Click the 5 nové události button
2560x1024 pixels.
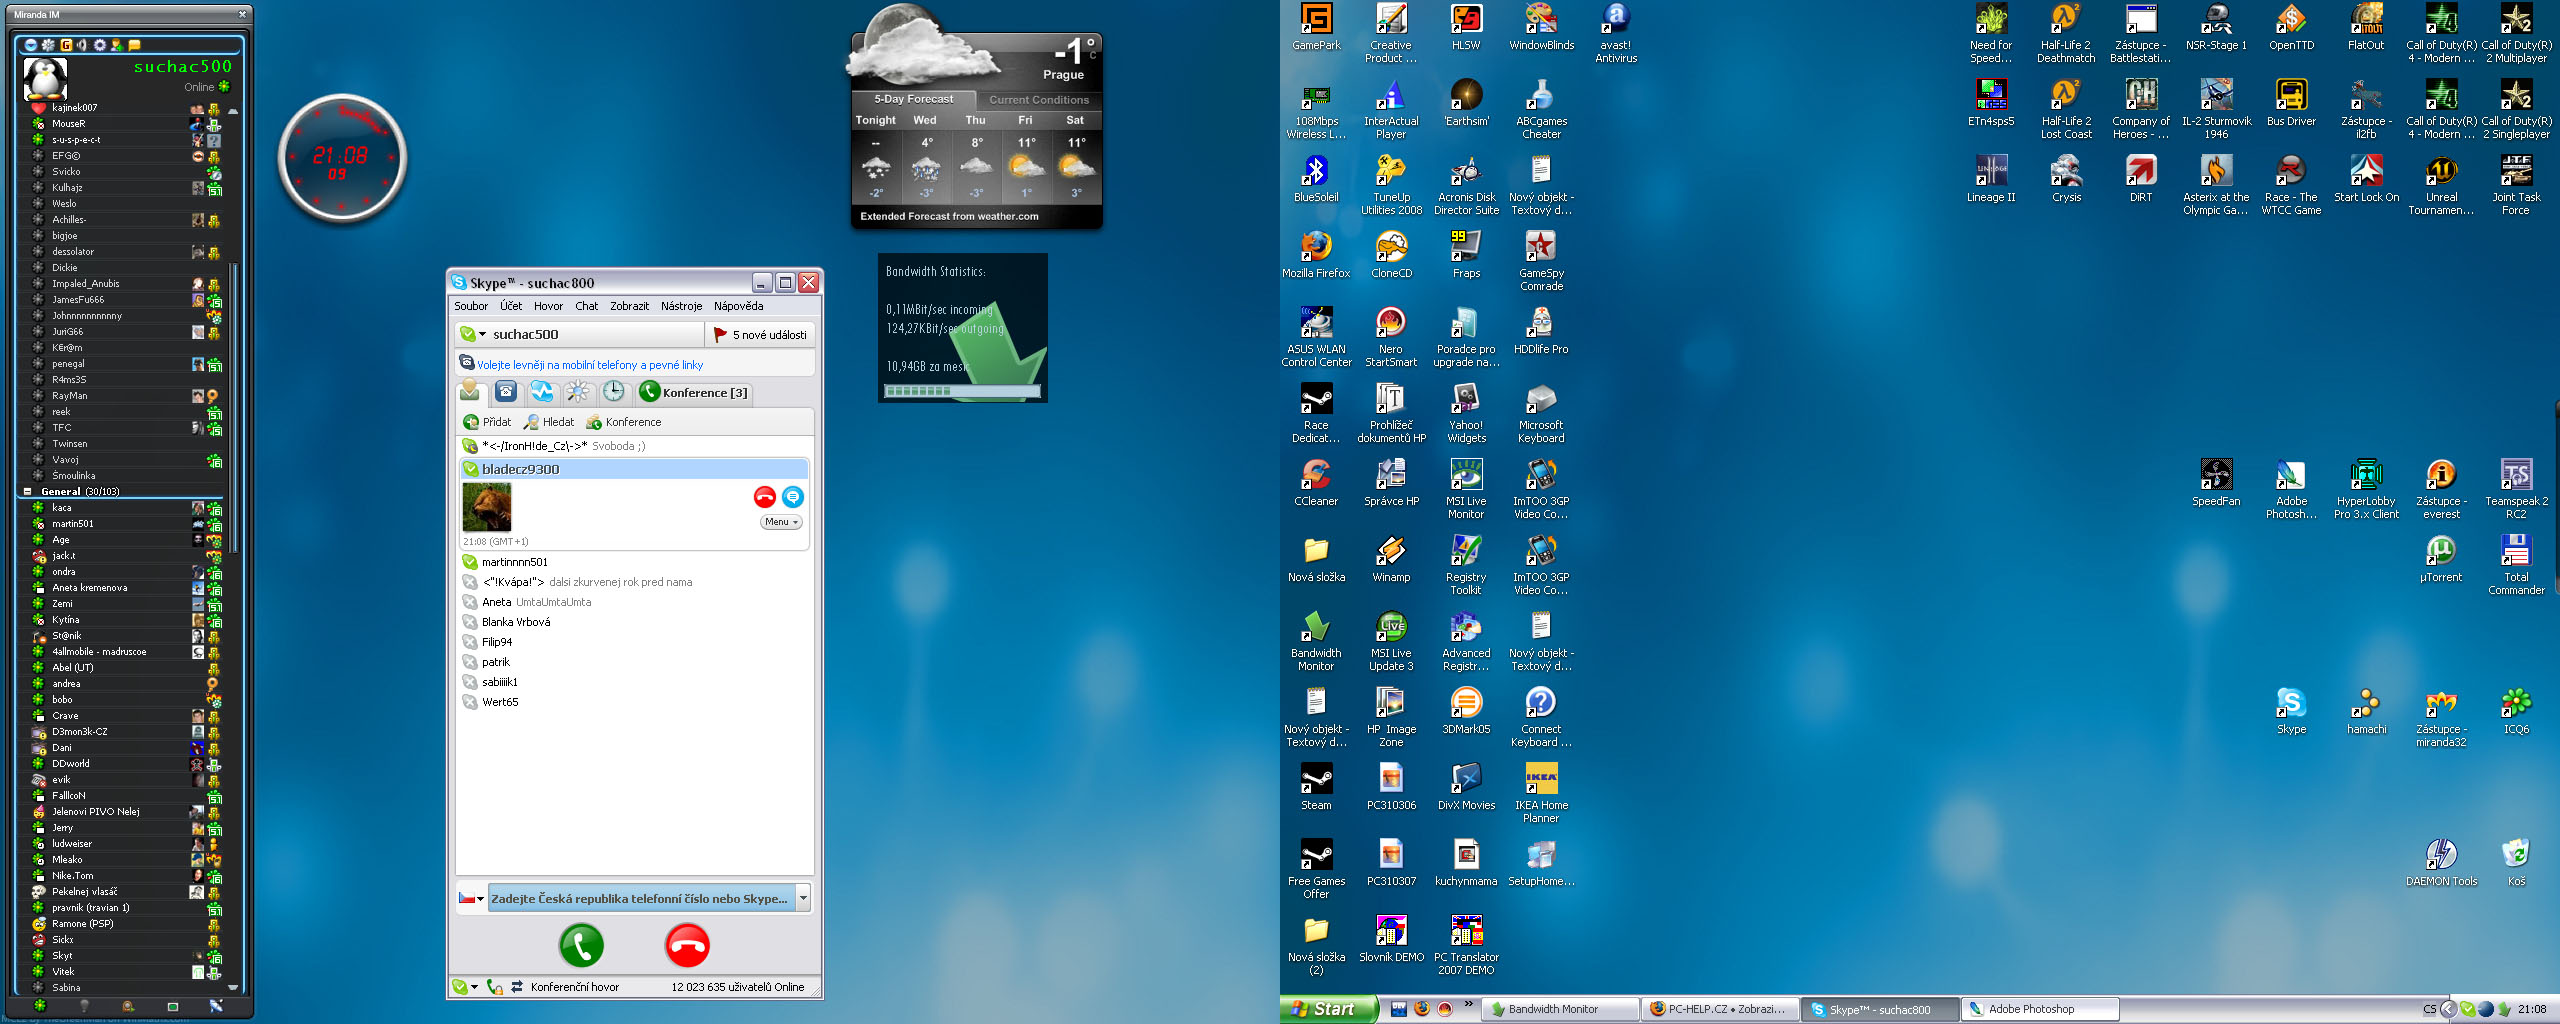click(760, 335)
